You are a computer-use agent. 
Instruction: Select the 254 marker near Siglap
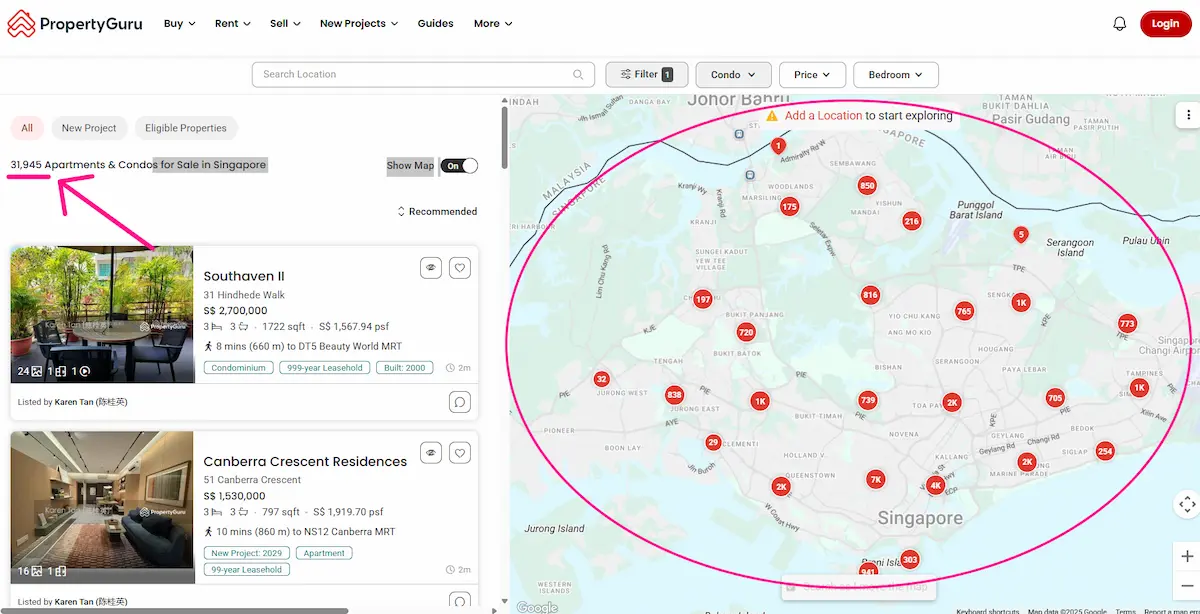tap(1104, 451)
